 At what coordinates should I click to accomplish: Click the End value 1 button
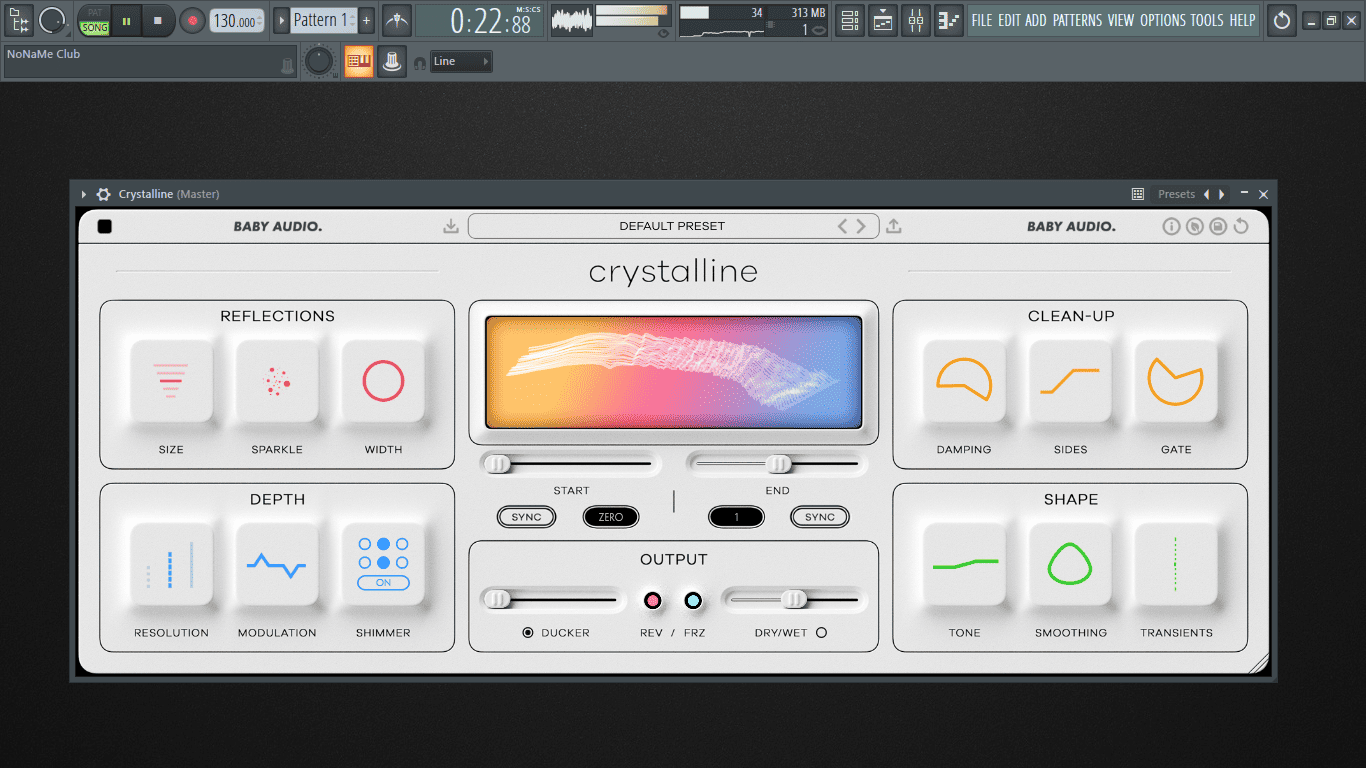(737, 517)
